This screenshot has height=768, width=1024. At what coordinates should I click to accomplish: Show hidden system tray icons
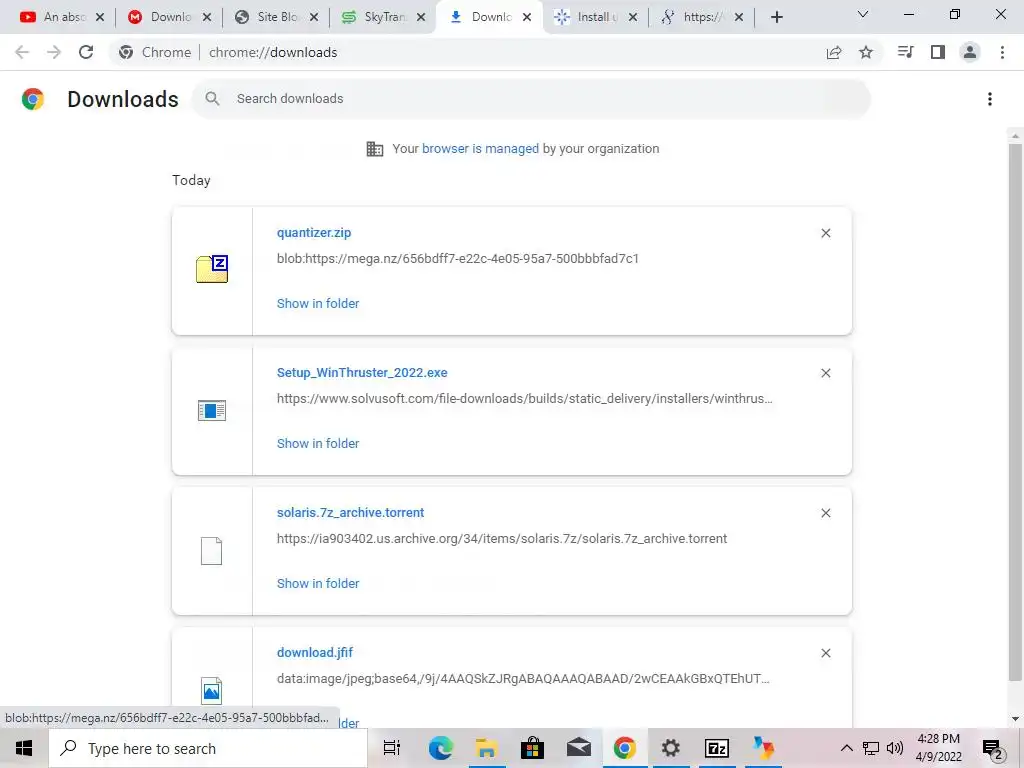tap(846, 748)
